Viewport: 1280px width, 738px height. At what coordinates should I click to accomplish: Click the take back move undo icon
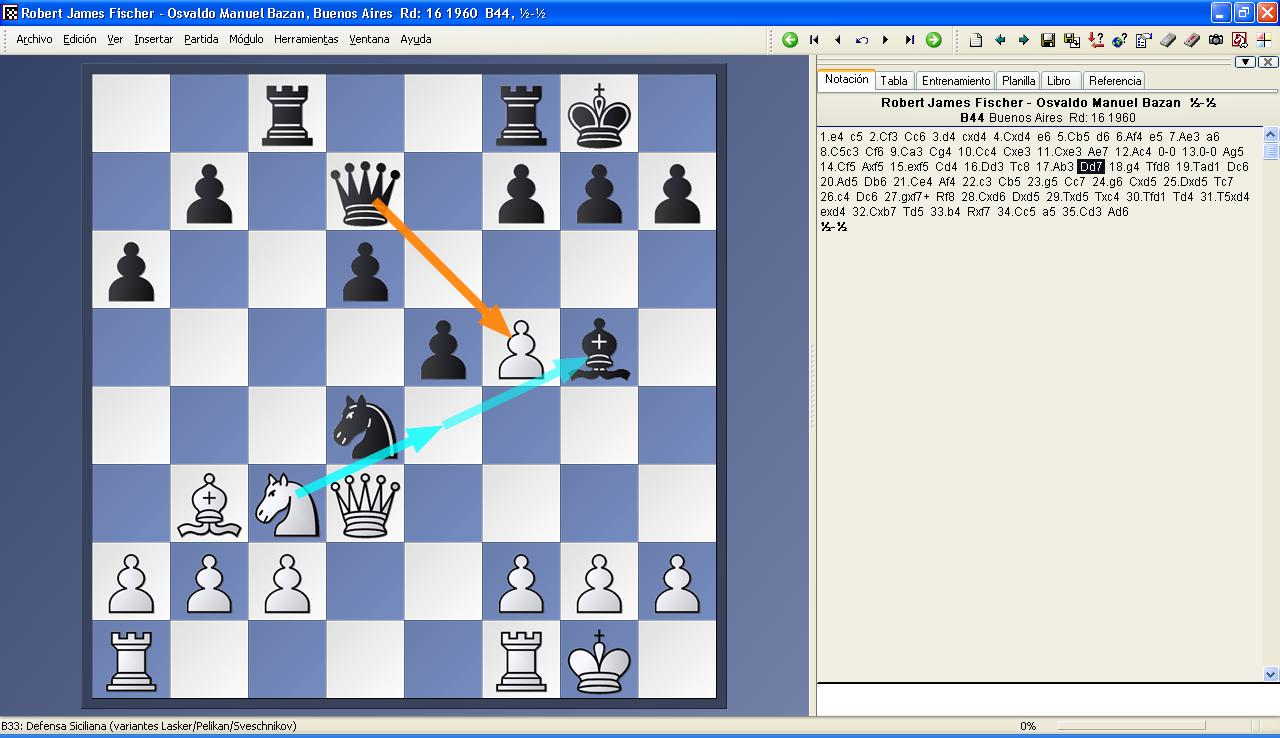pos(861,40)
